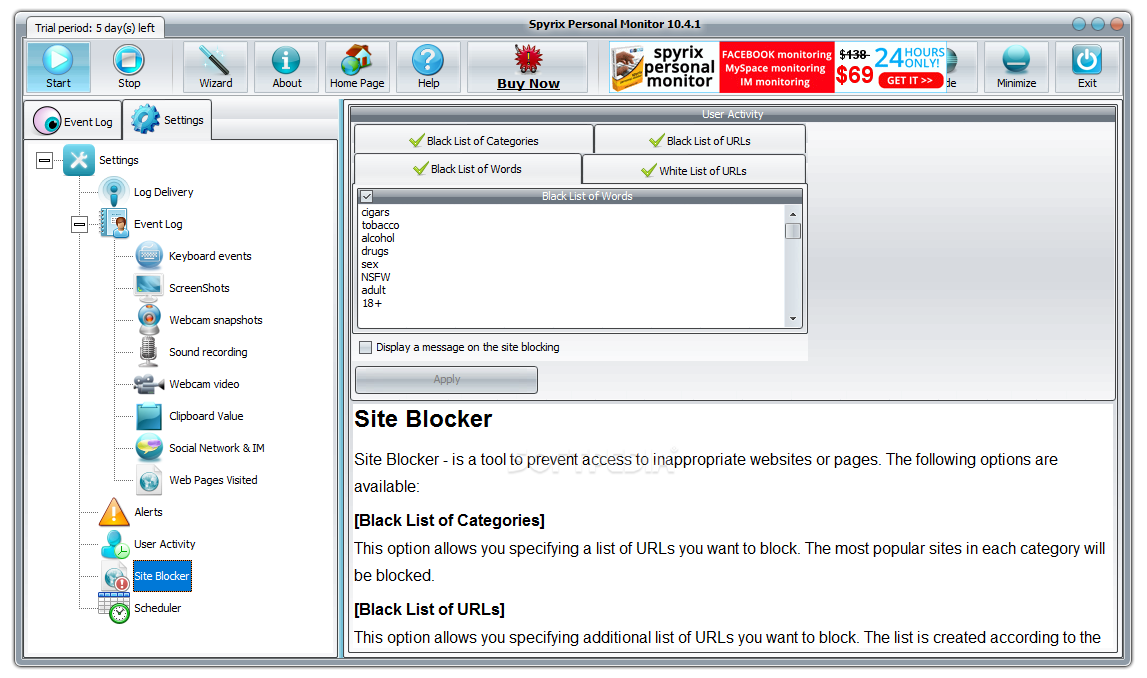Toggle the Black List of Words checkbox
Viewport: 1147px width, 678px height.
pyautogui.click(x=367, y=196)
